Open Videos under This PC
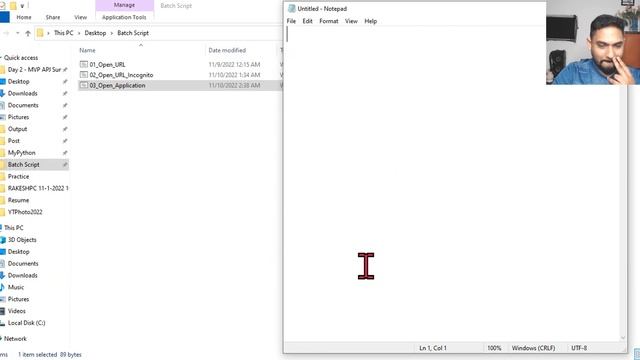 17,311
